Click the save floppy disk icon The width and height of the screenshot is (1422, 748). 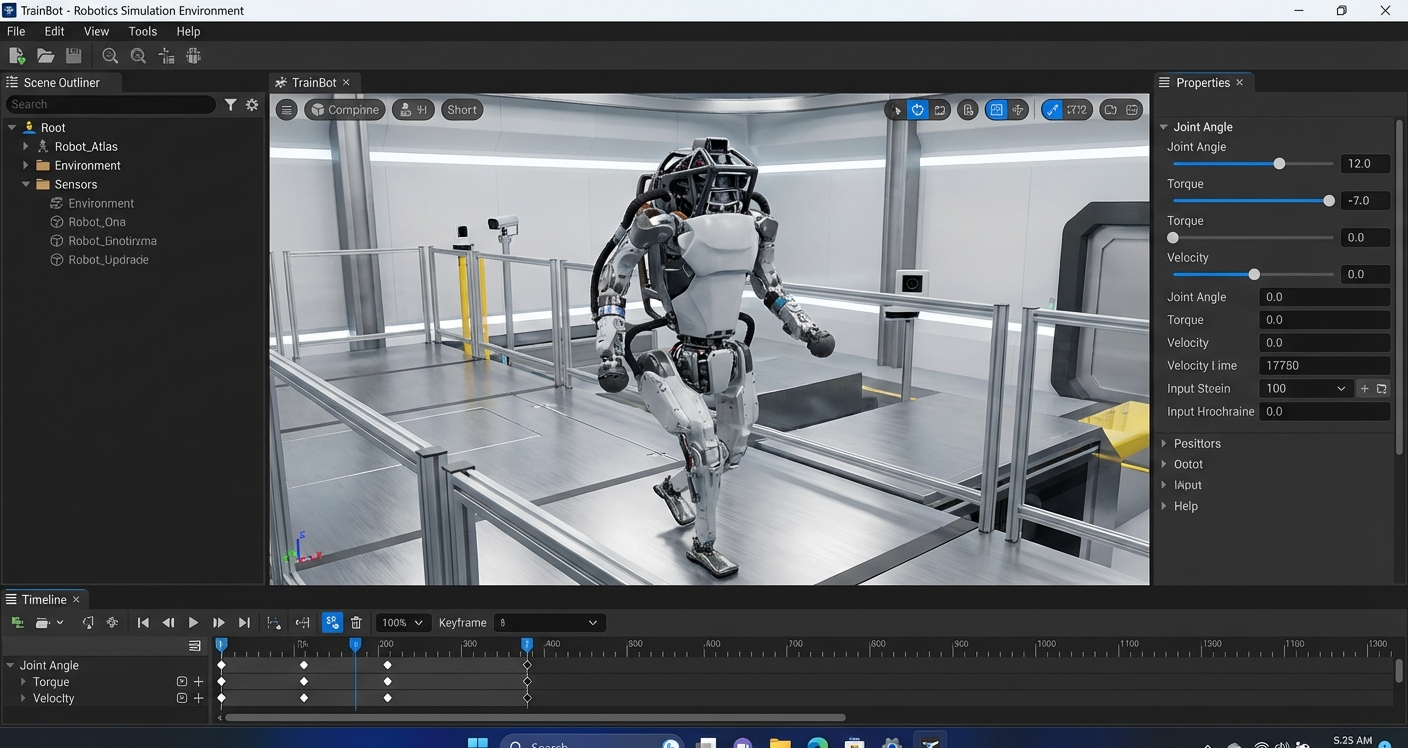[x=73, y=56]
